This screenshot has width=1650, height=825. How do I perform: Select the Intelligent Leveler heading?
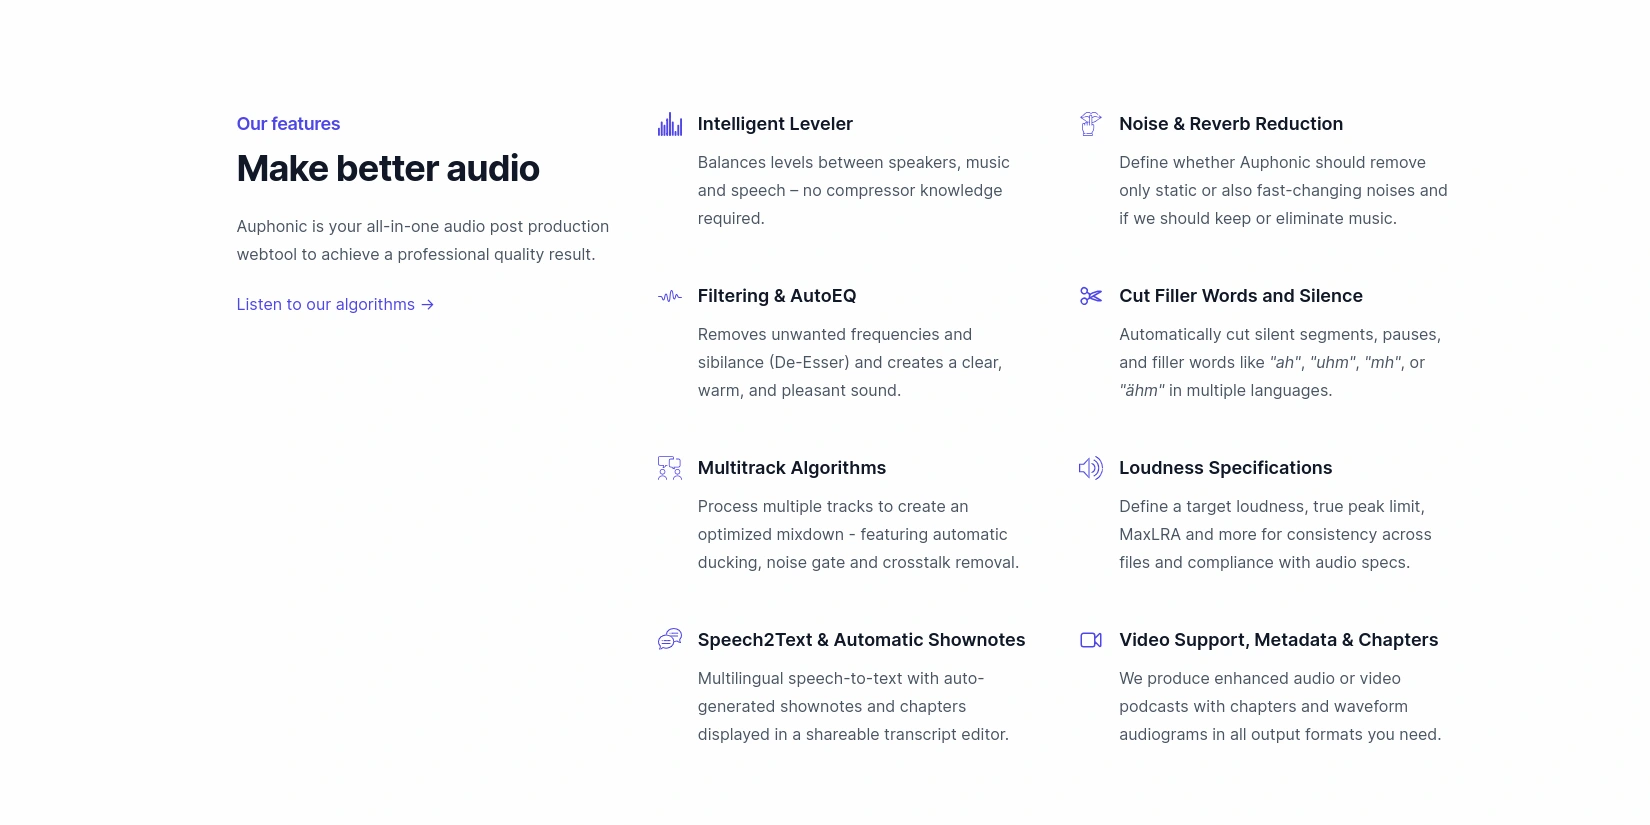coord(775,124)
